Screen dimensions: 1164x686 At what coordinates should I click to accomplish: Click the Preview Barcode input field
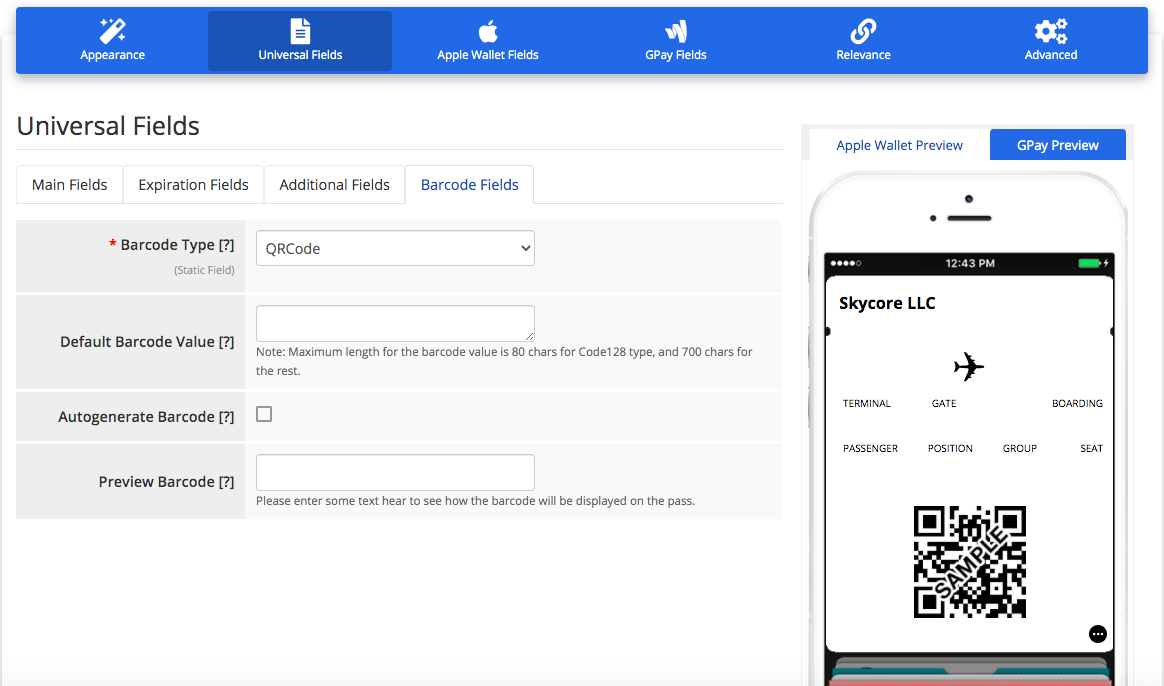395,472
